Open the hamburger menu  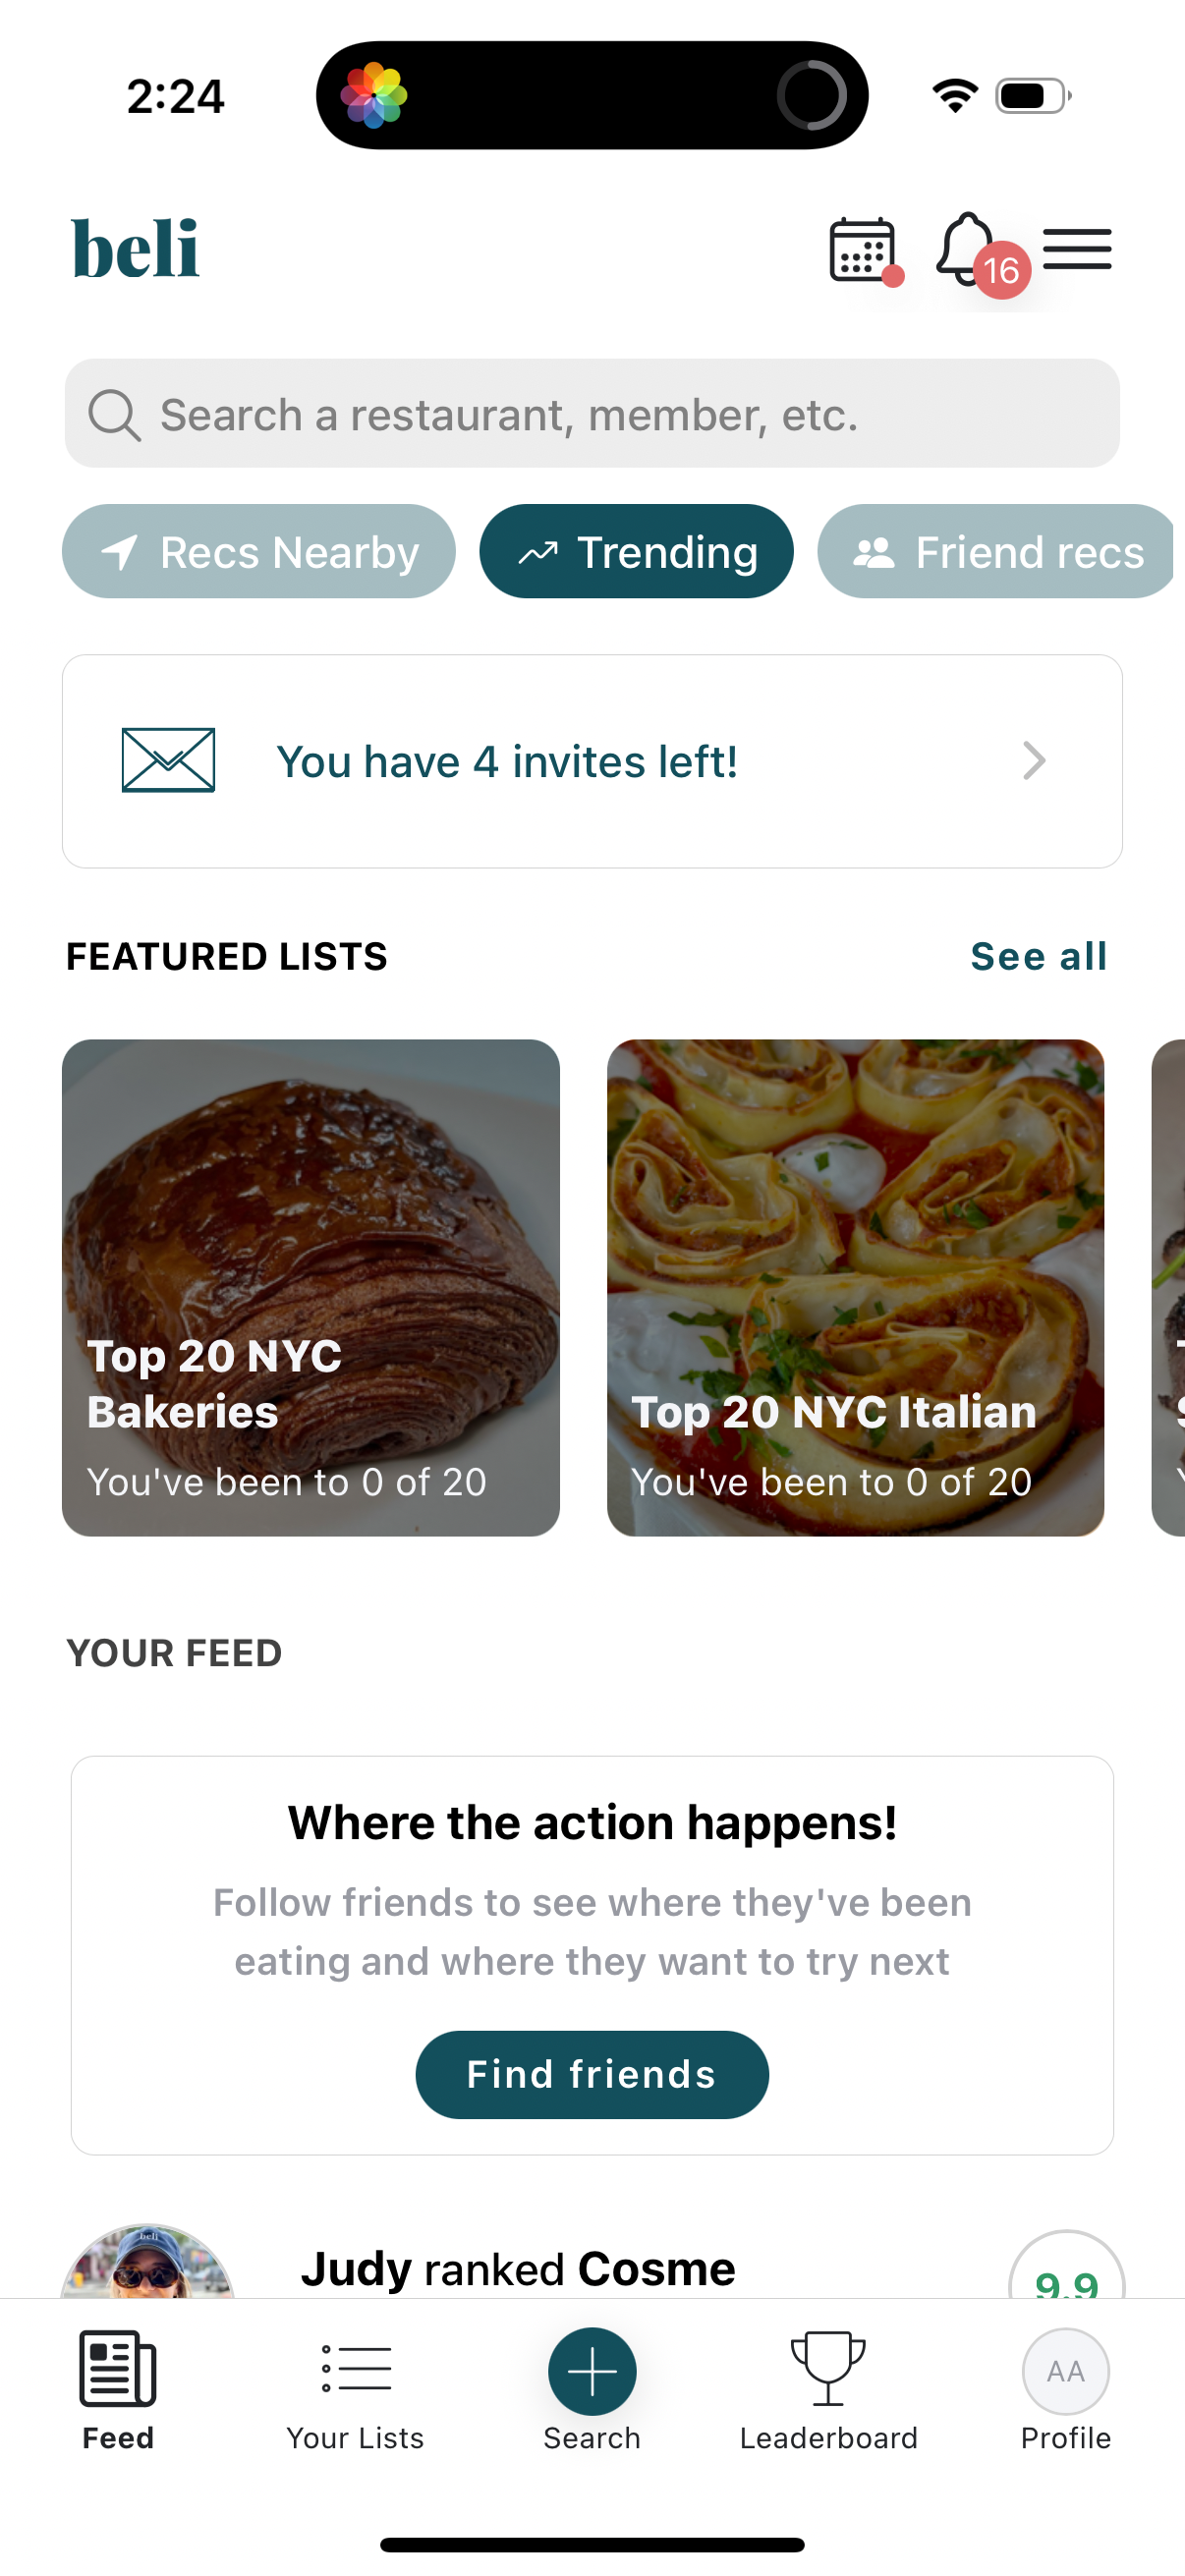click(1077, 249)
